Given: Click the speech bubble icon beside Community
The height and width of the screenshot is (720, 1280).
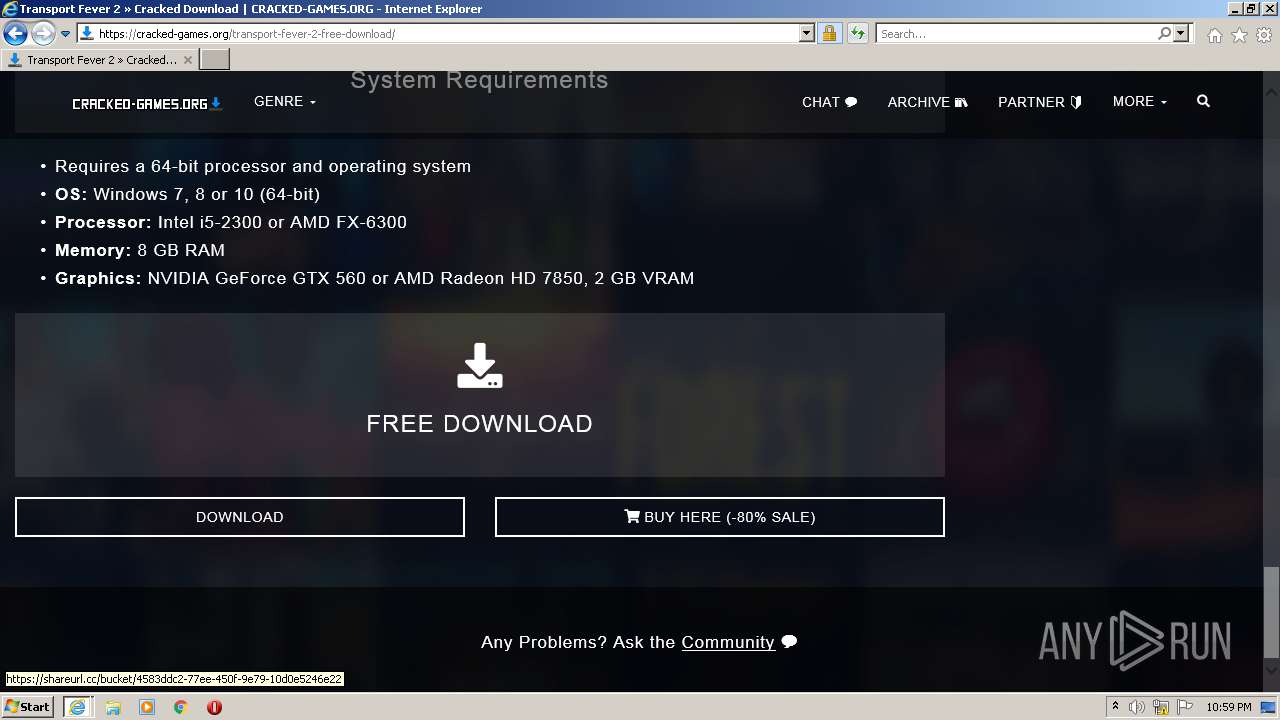Looking at the screenshot, I should (x=789, y=642).
